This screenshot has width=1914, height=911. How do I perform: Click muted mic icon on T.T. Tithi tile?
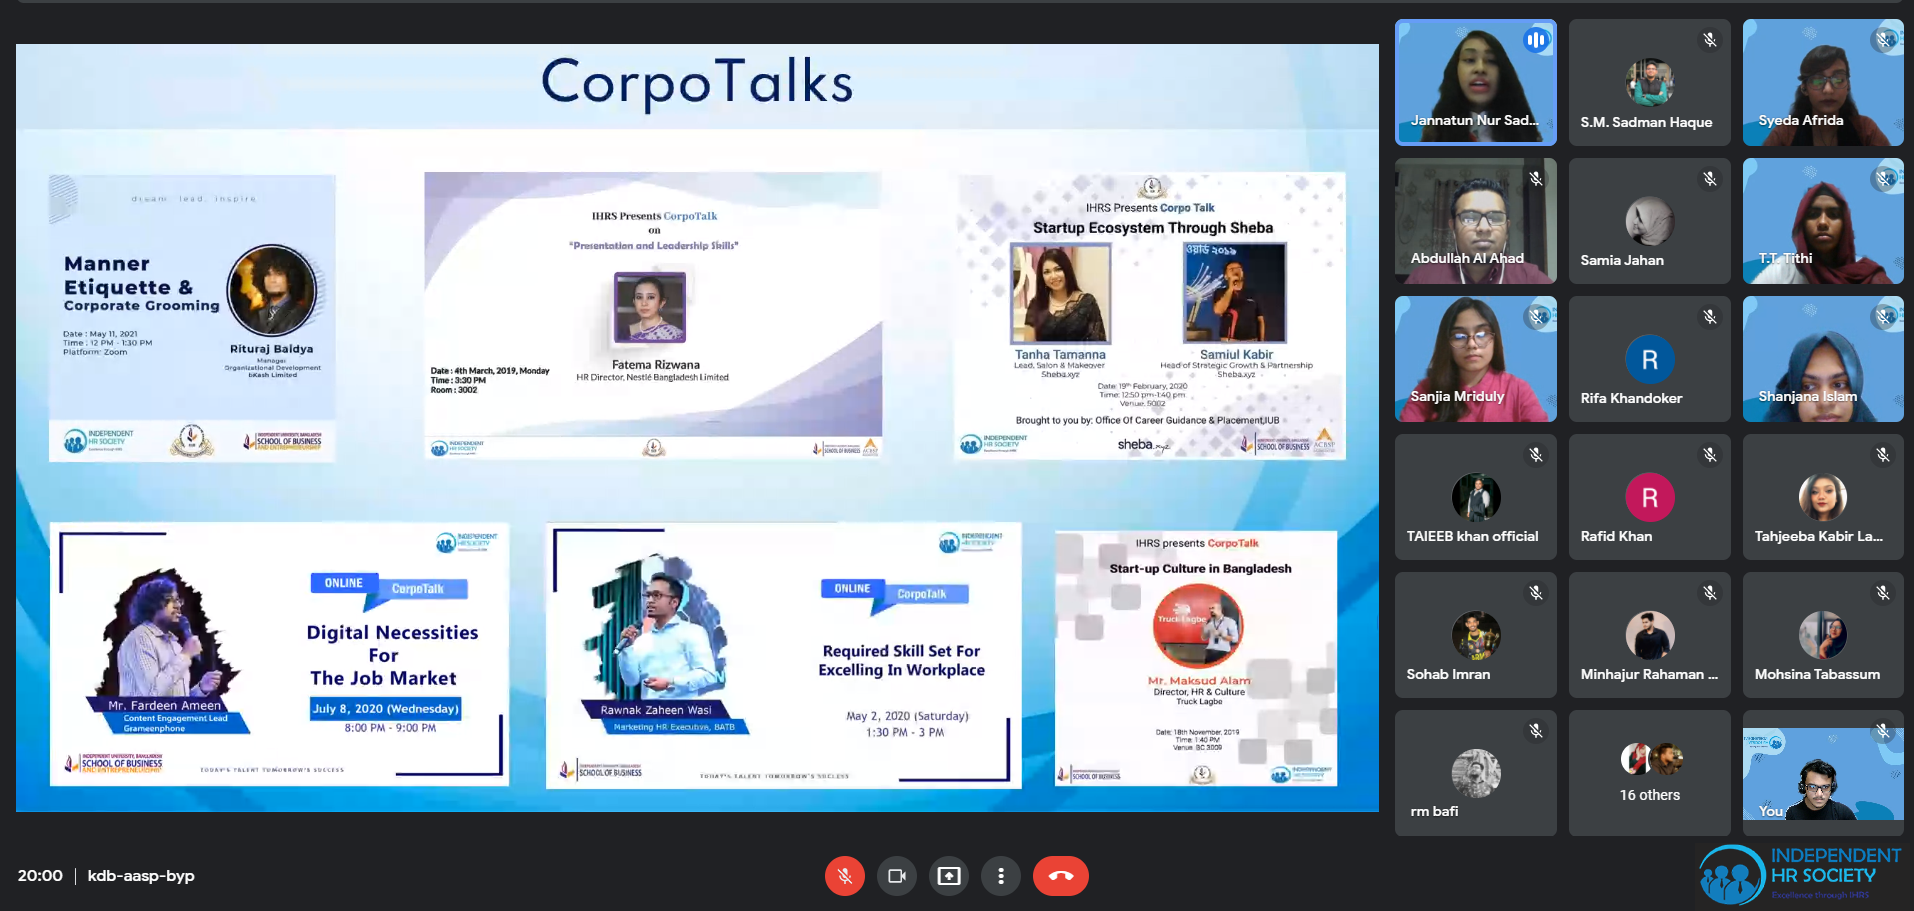[1884, 178]
